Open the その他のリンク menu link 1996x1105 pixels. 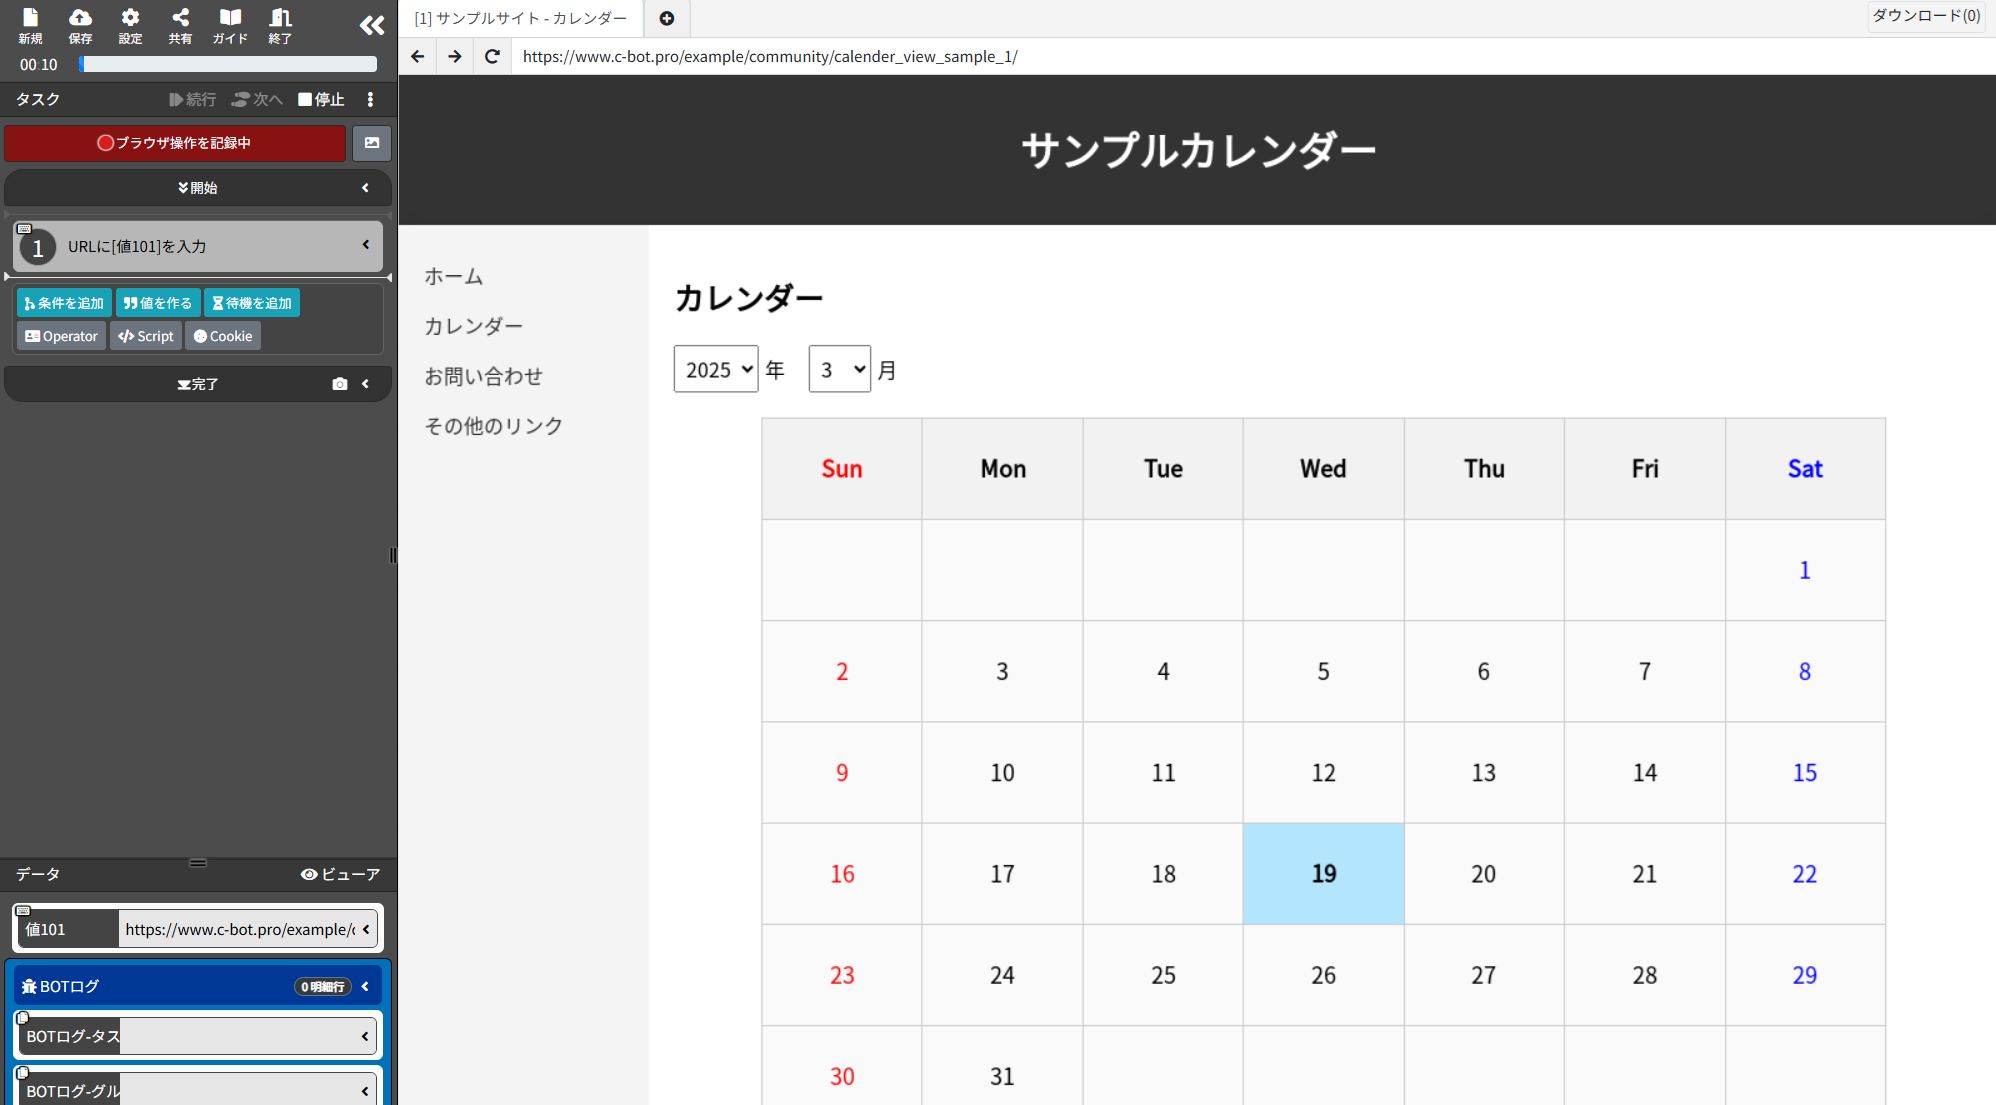click(493, 426)
